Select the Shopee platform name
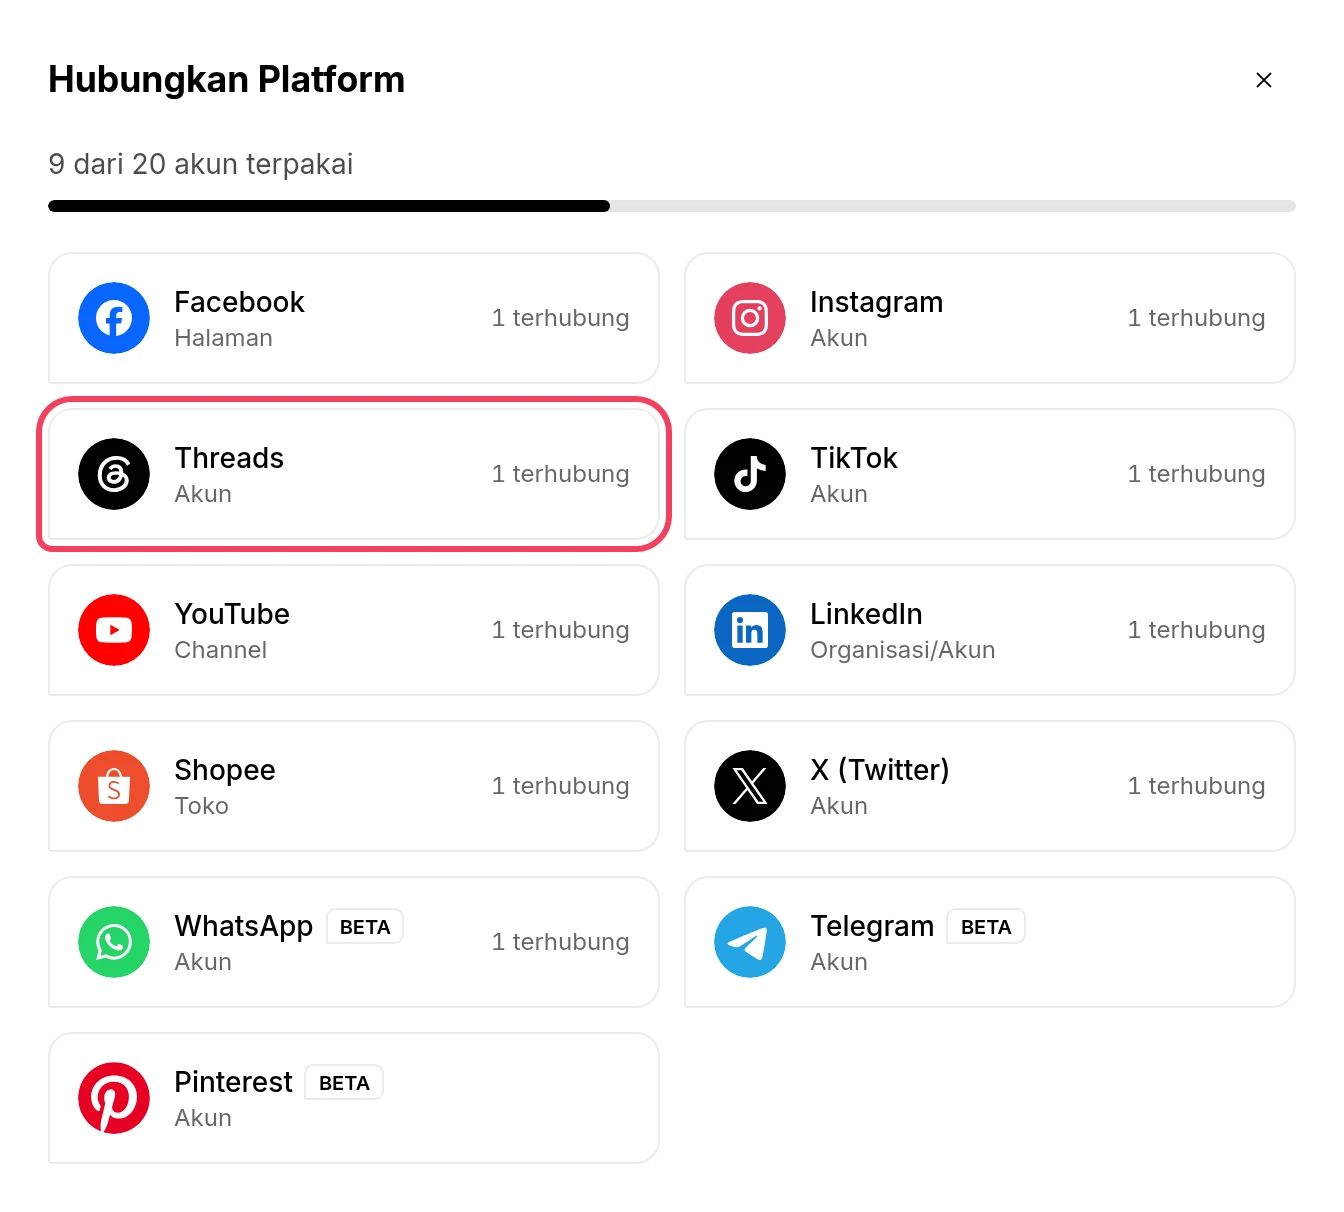Viewport: 1344px width, 1212px height. (x=225, y=770)
